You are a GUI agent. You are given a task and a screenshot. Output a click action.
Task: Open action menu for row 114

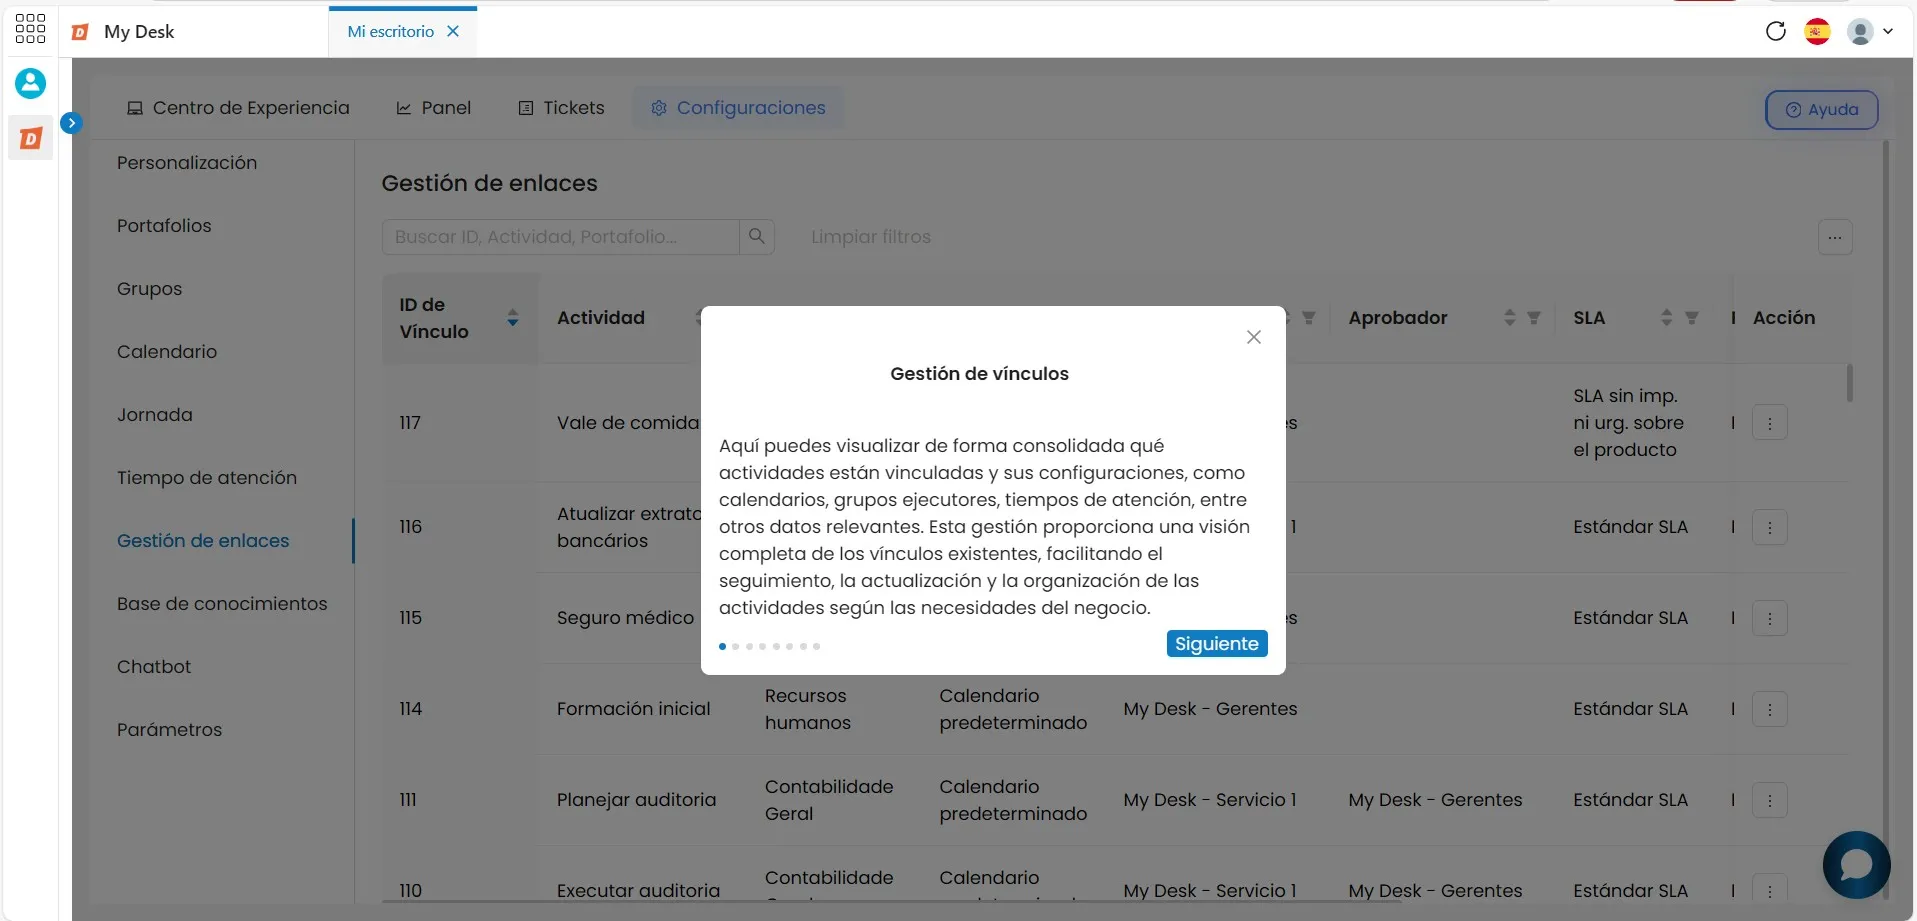tap(1770, 709)
